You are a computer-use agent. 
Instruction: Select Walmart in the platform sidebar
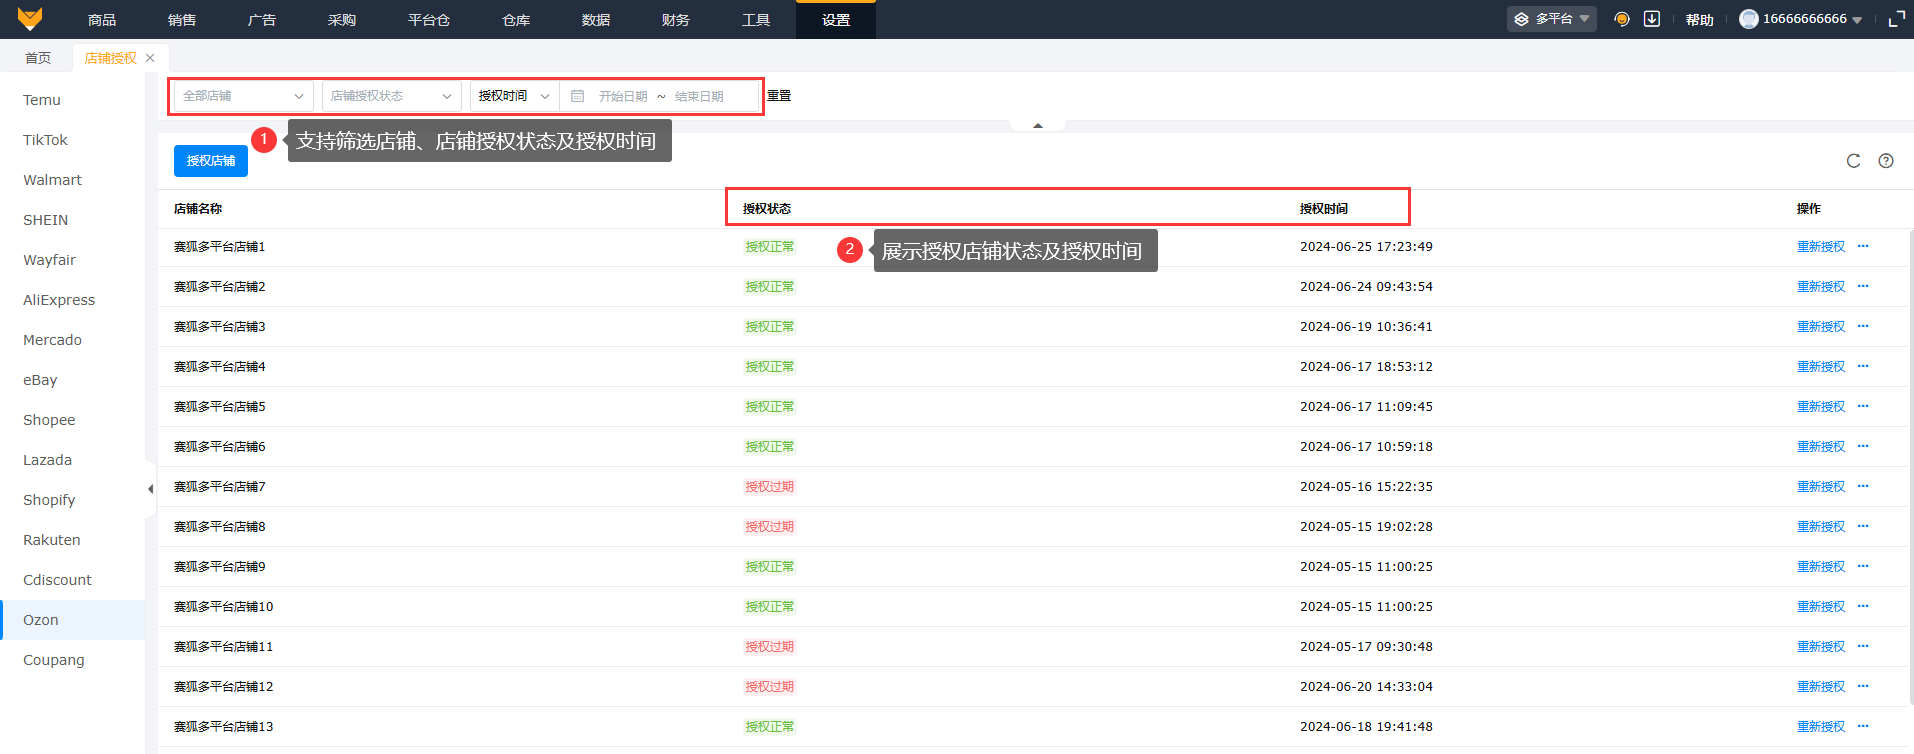pos(72,180)
